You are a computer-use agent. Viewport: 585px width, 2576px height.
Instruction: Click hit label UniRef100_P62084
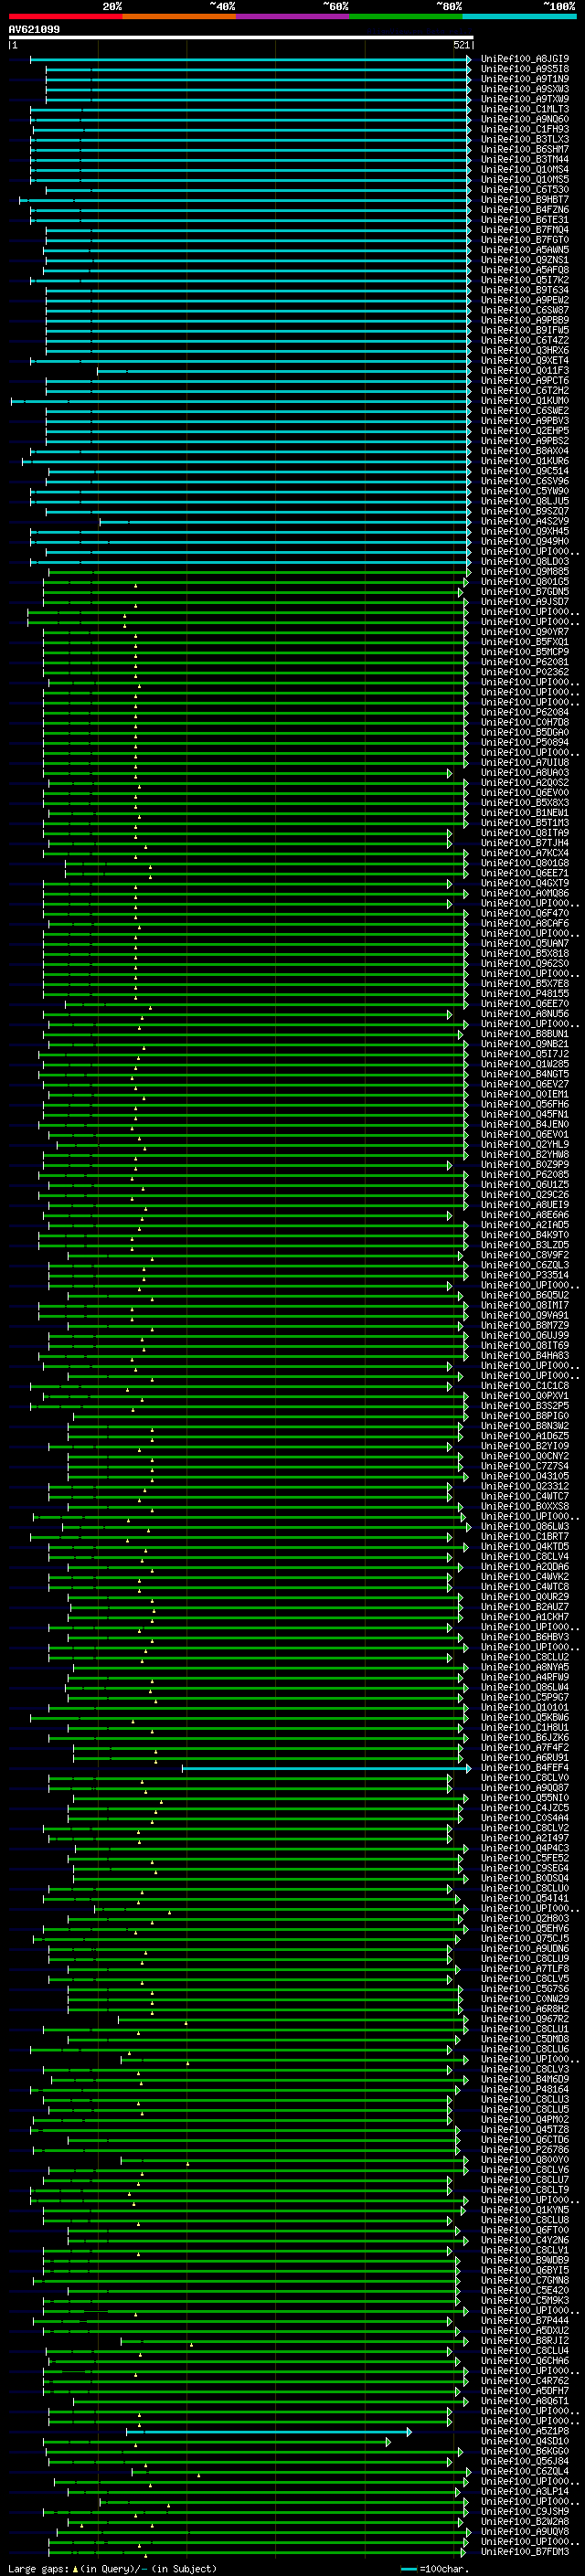(525, 712)
